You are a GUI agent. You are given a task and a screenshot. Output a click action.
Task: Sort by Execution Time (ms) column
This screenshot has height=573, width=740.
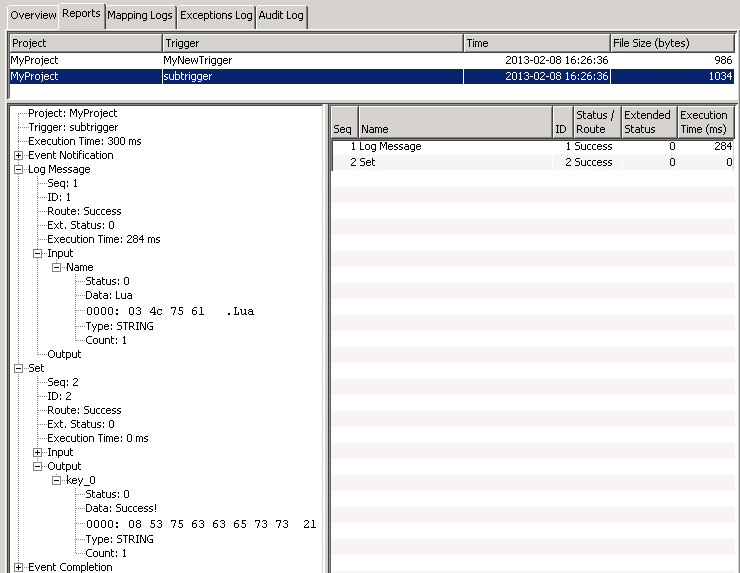click(x=705, y=122)
